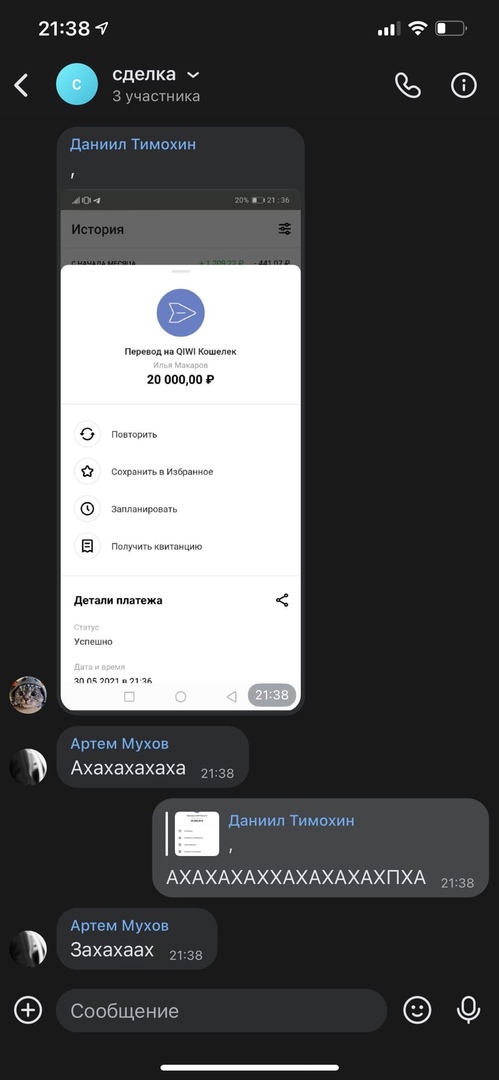Tap Артем Мухов avatar beside Захахаах

tap(28, 949)
